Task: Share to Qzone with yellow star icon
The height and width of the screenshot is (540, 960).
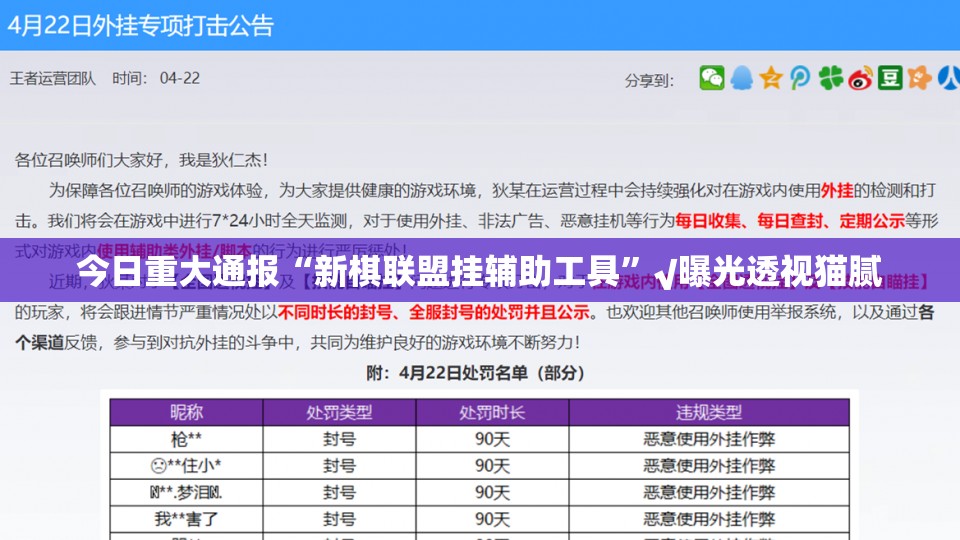Action: coord(770,78)
